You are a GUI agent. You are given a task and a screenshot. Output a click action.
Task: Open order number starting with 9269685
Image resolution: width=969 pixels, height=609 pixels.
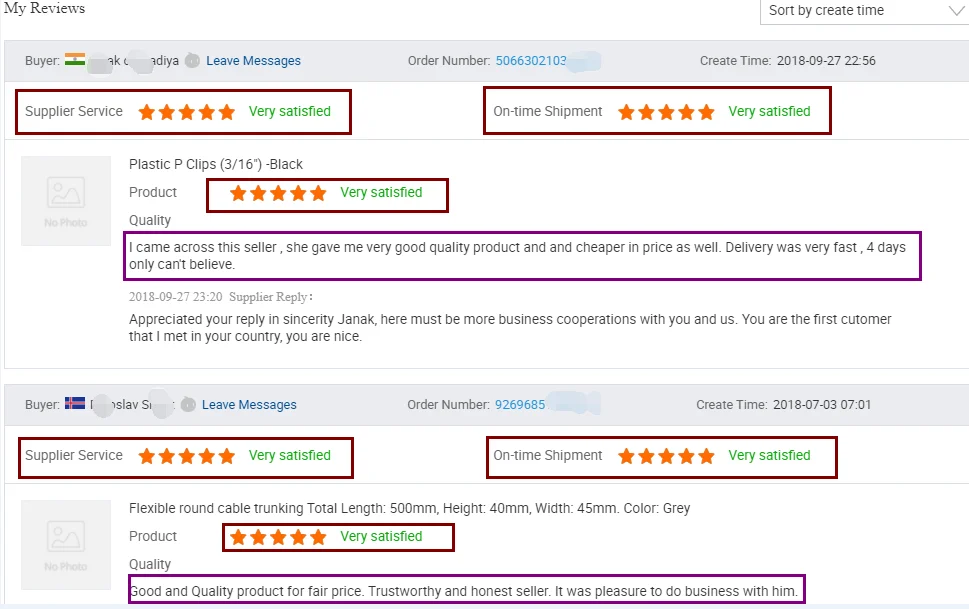click(x=520, y=405)
